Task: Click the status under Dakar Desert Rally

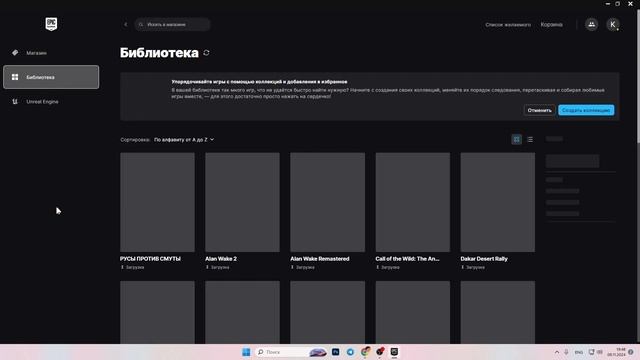Action: point(473,267)
